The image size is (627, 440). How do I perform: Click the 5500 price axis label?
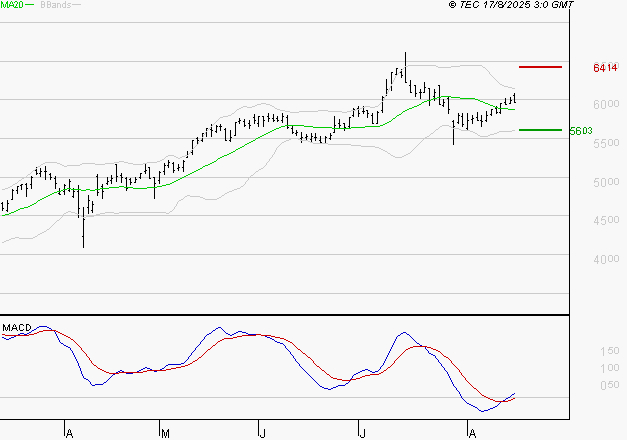point(605,145)
